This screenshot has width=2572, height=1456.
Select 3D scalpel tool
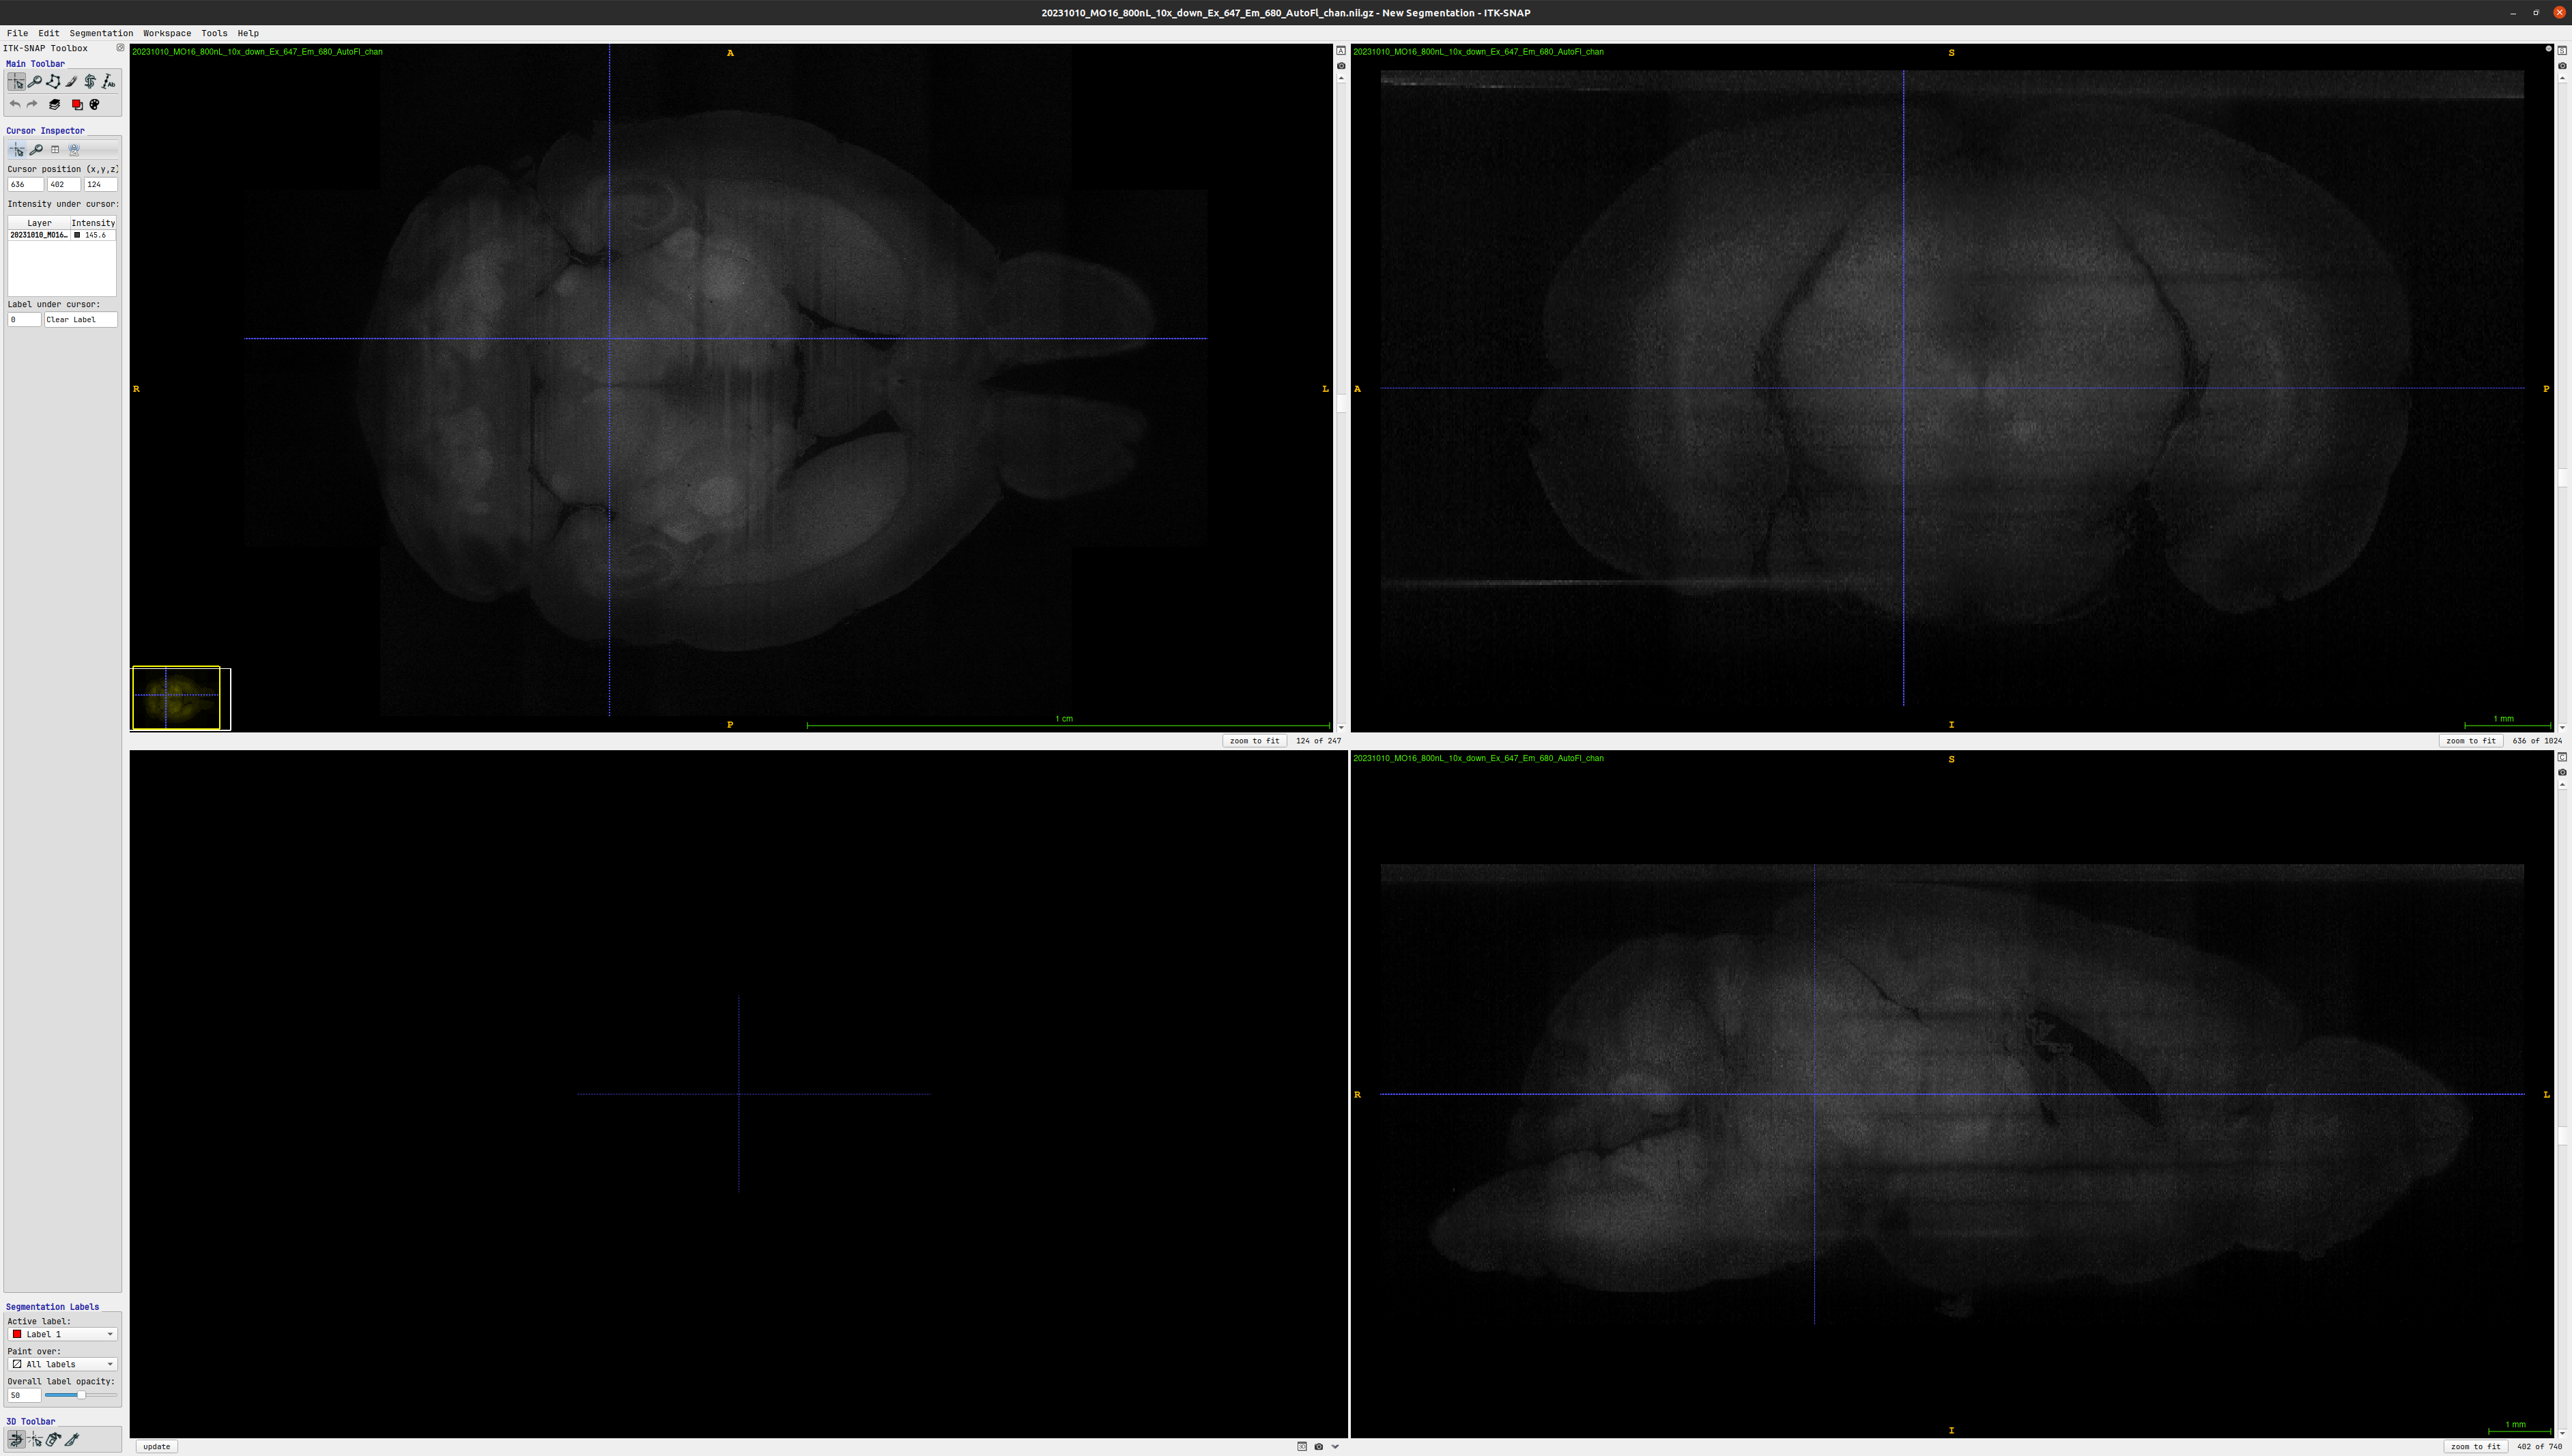(72, 1440)
